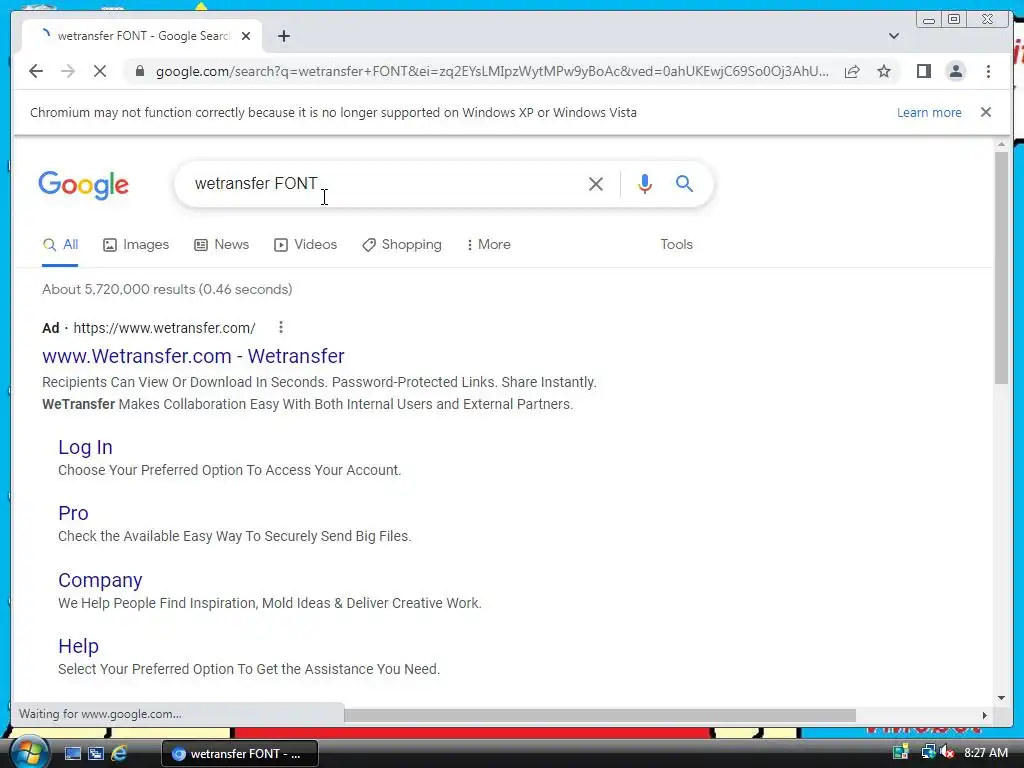1024x768 pixels.
Task: Select the All results tab
Action: pos(60,244)
